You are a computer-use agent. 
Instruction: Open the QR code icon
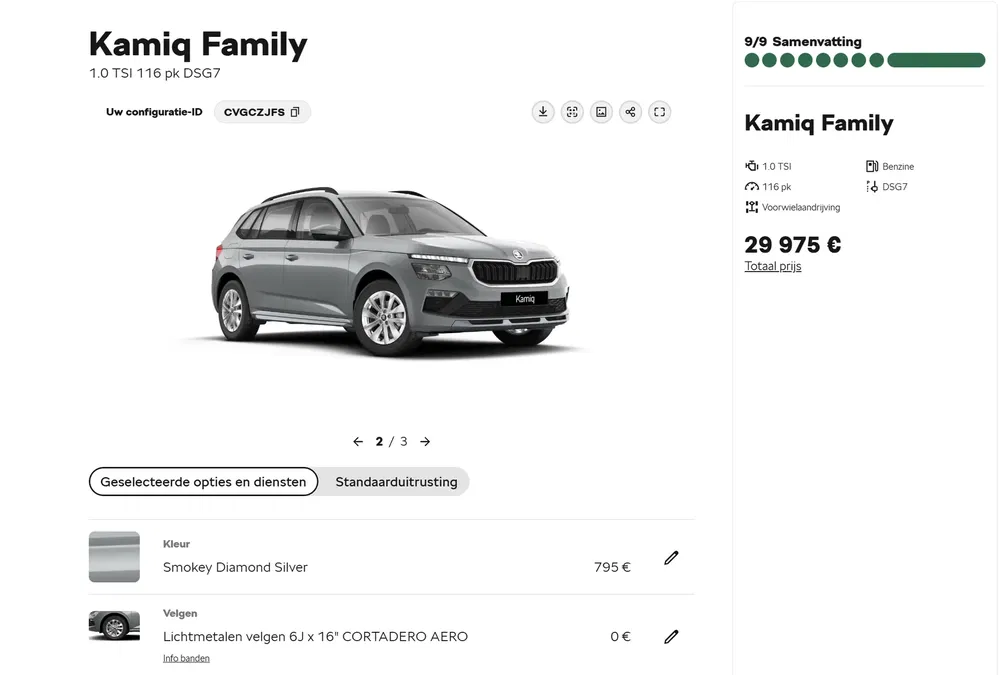click(x=572, y=112)
